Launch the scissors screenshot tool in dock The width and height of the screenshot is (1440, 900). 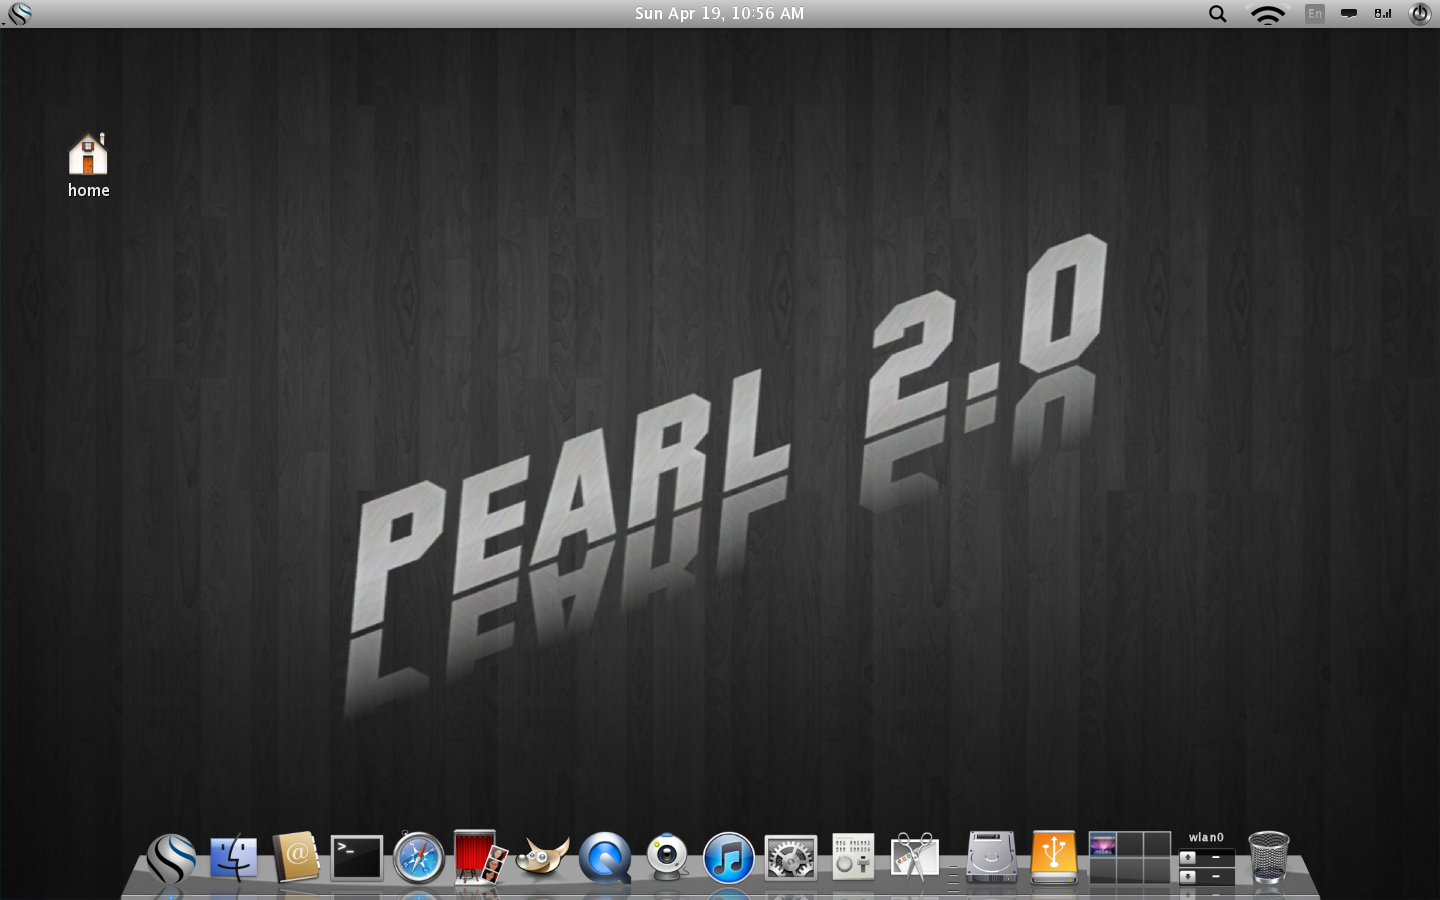(915, 857)
